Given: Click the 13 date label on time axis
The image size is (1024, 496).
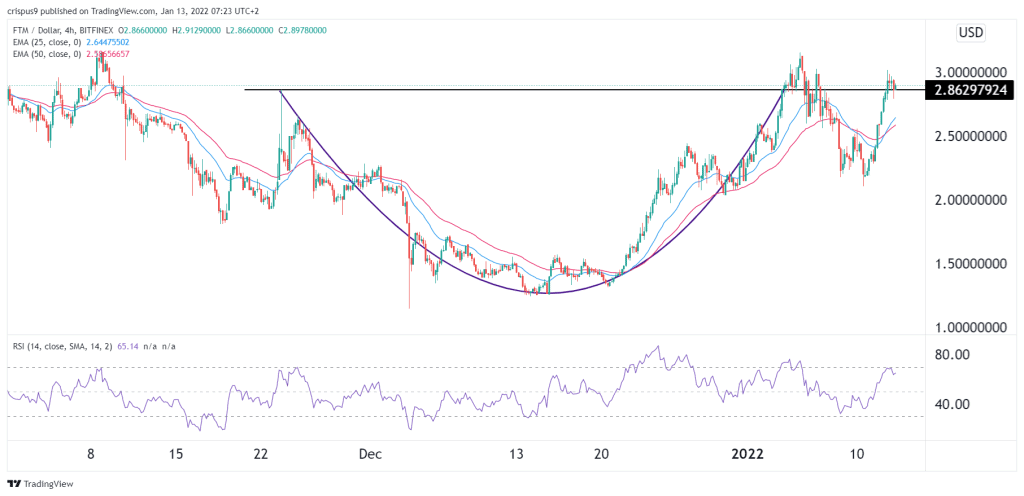Looking at the screenshot, I should [517, 454].
